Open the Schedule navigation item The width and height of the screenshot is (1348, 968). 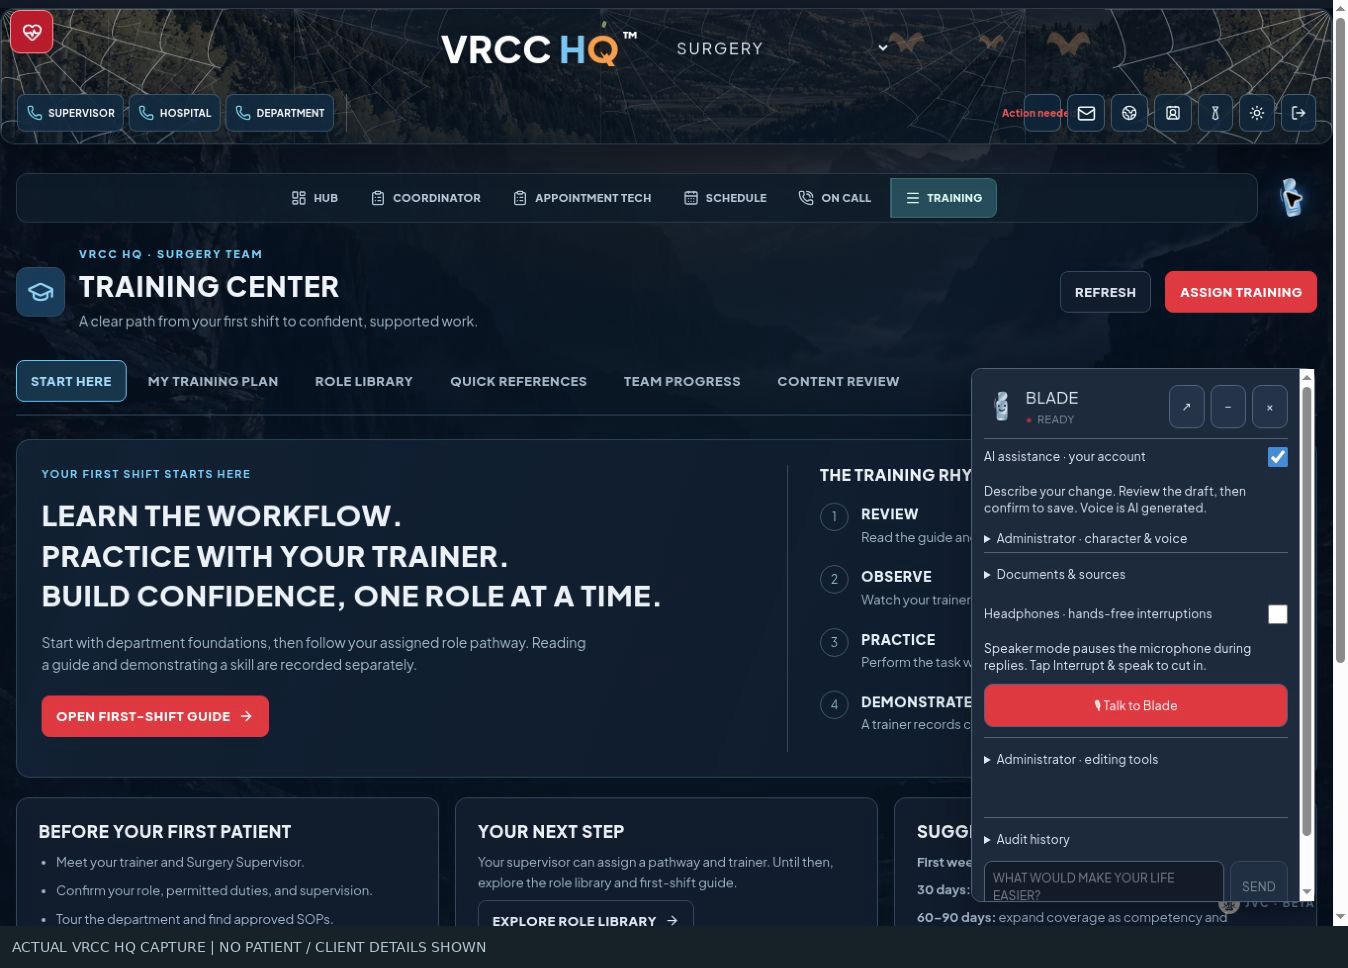(x=725, y=198)
